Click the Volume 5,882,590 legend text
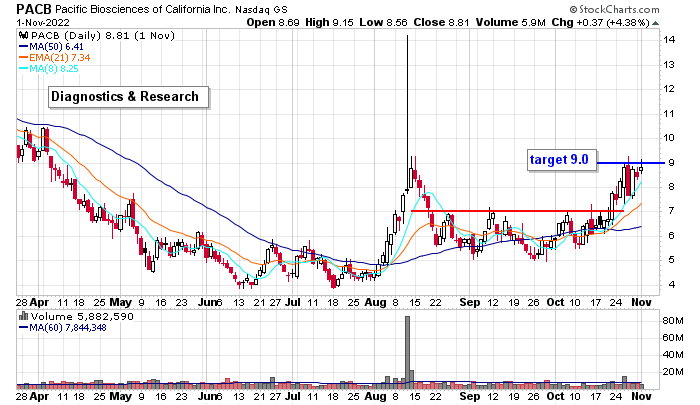 (82, 317)
